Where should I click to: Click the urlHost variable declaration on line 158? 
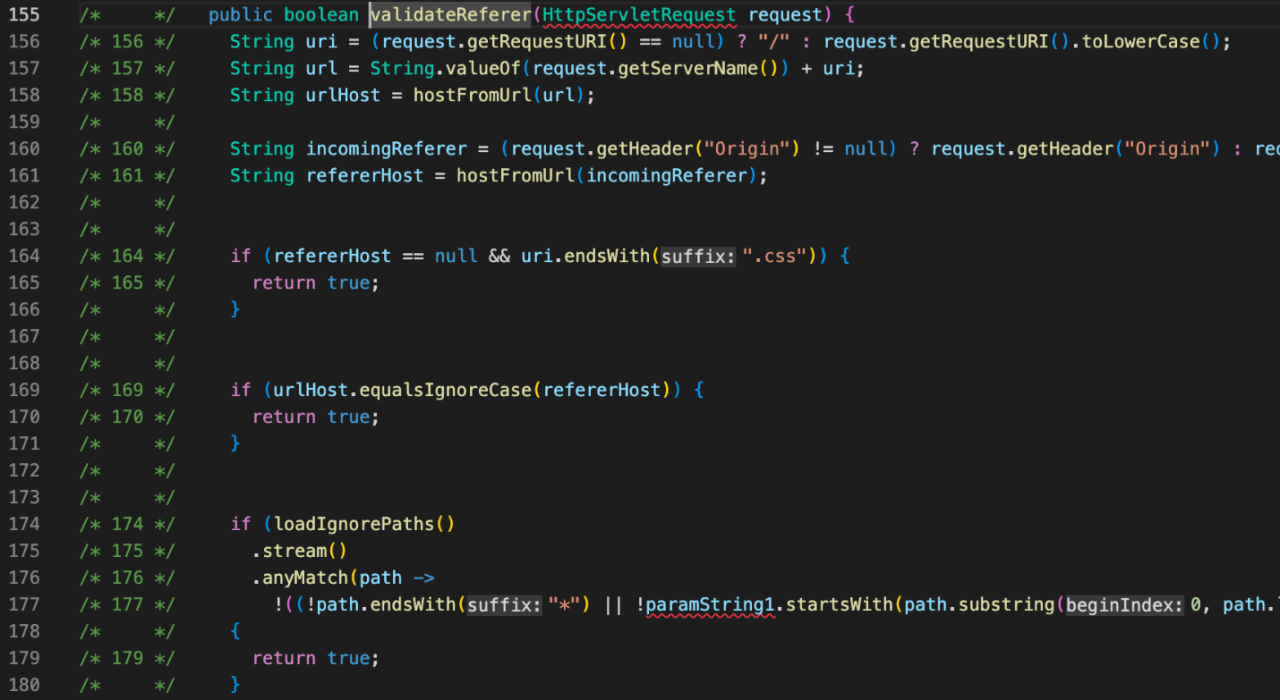click(x=343, y=96)
